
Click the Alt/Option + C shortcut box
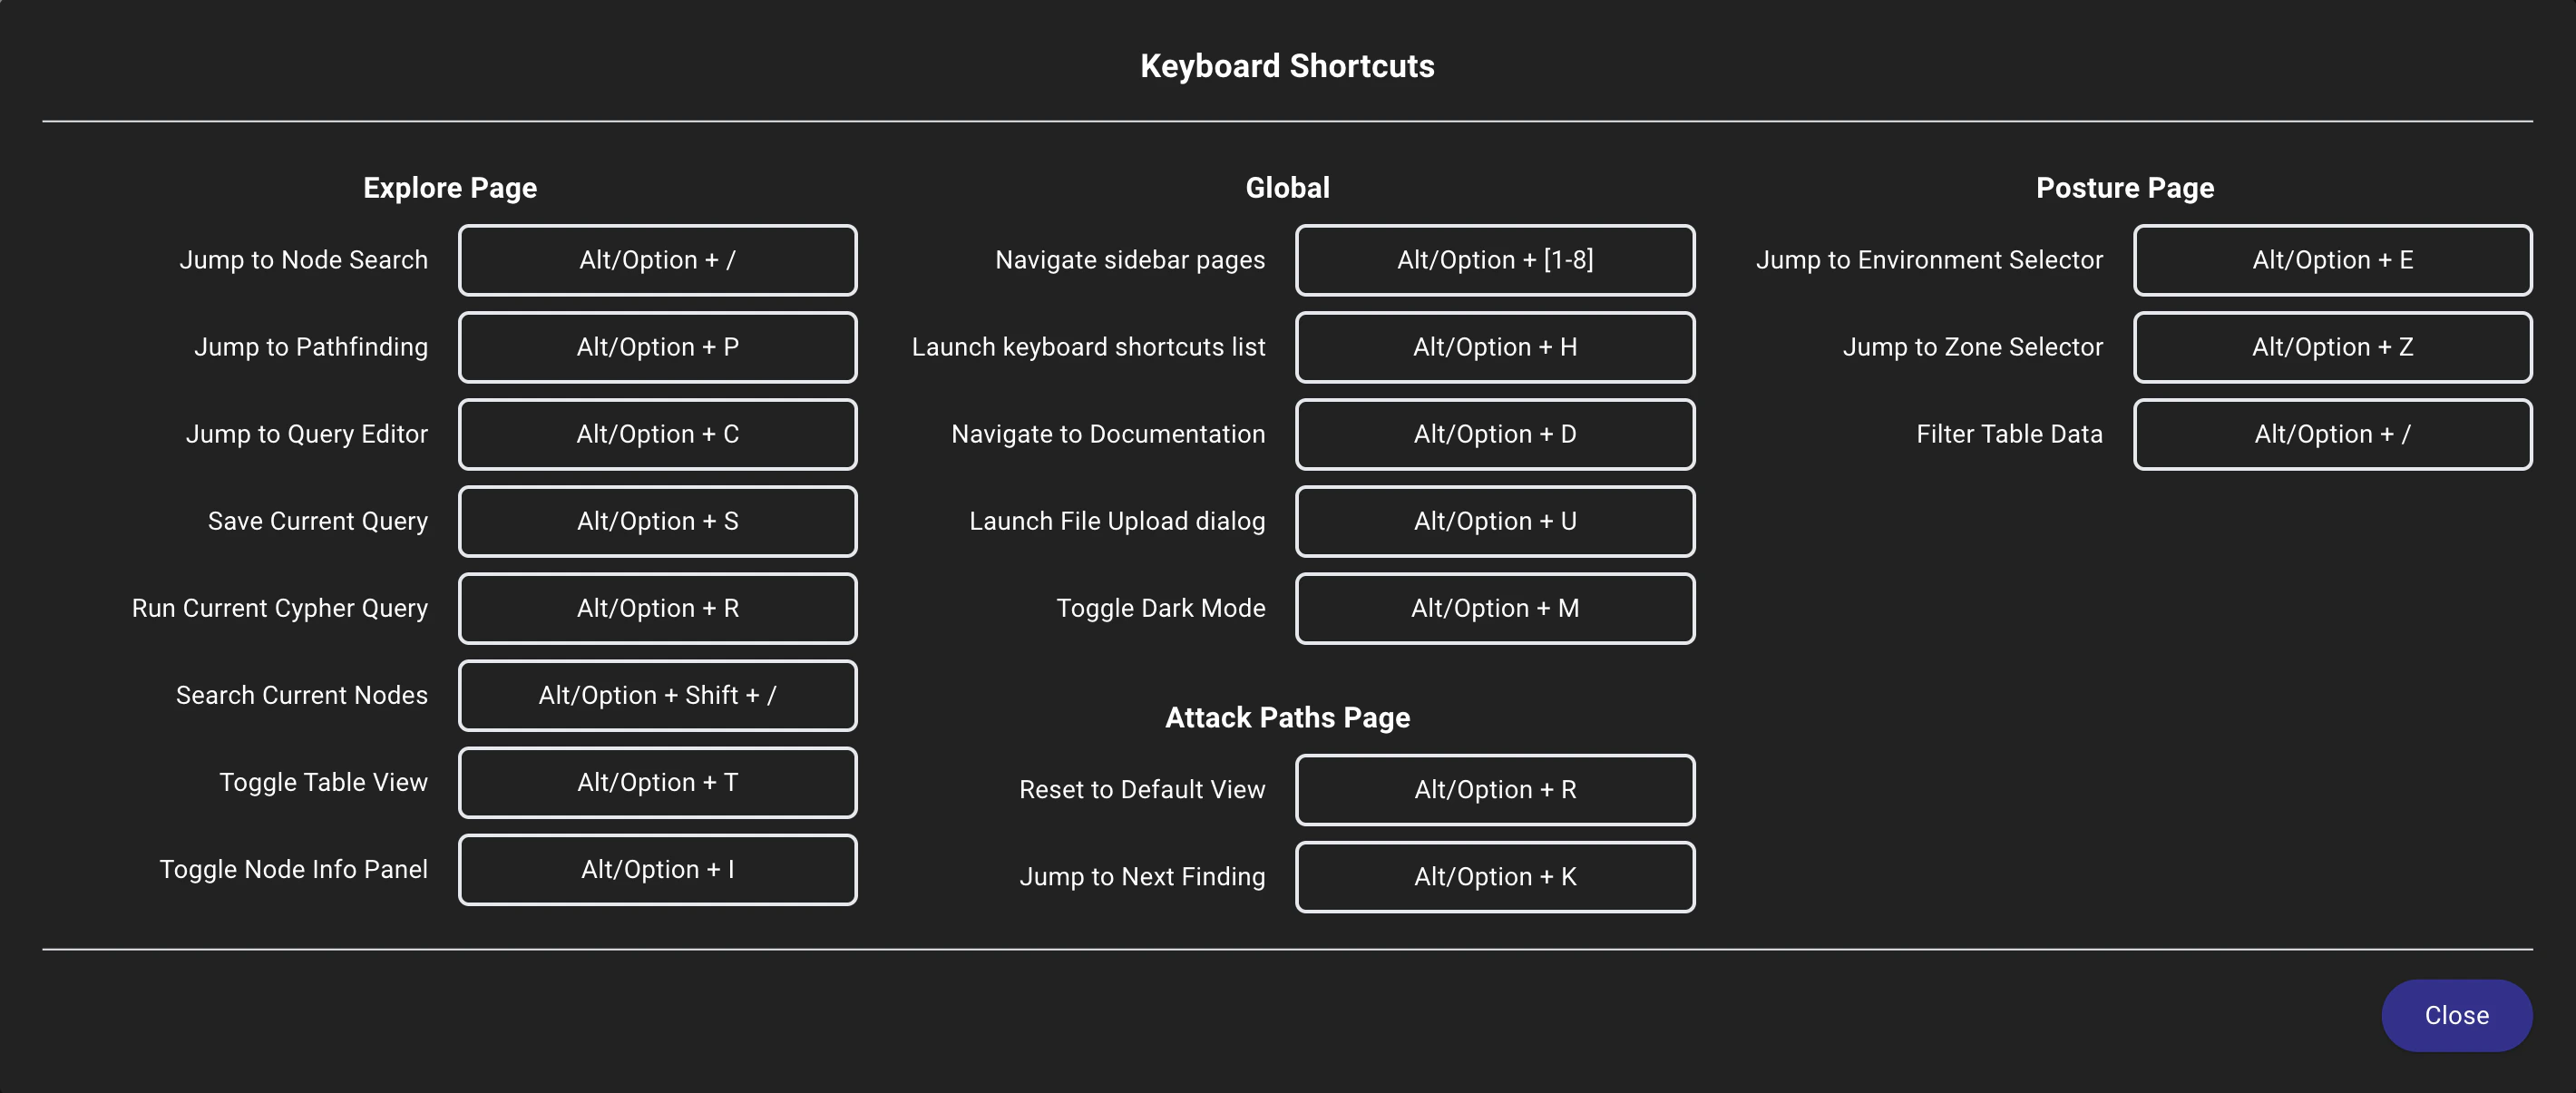[657, 434]
